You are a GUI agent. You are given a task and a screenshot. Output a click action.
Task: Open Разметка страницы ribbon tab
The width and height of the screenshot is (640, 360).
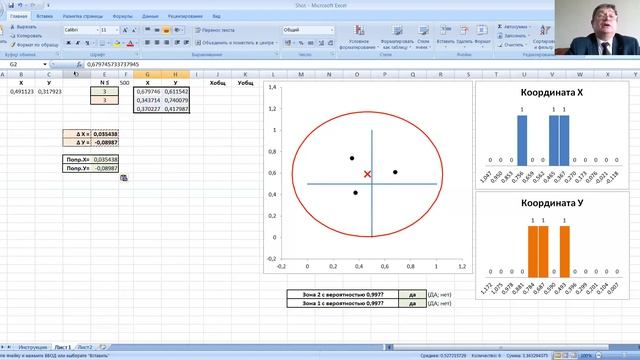83,16
